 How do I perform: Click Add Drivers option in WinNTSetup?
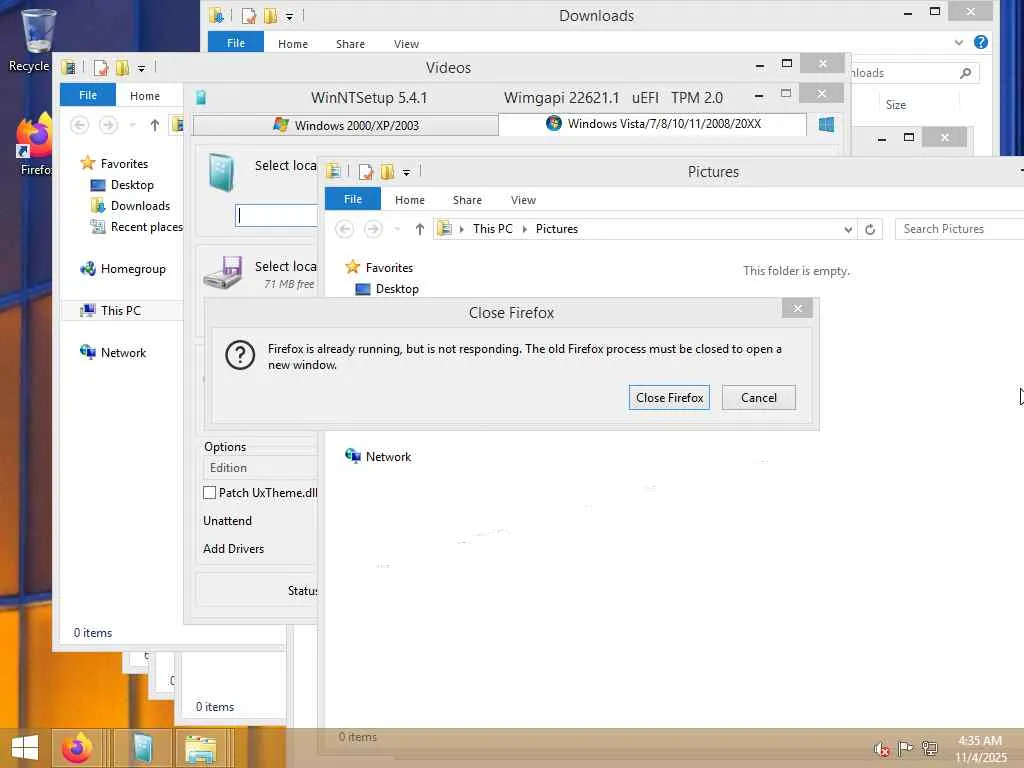click(233, 549)
